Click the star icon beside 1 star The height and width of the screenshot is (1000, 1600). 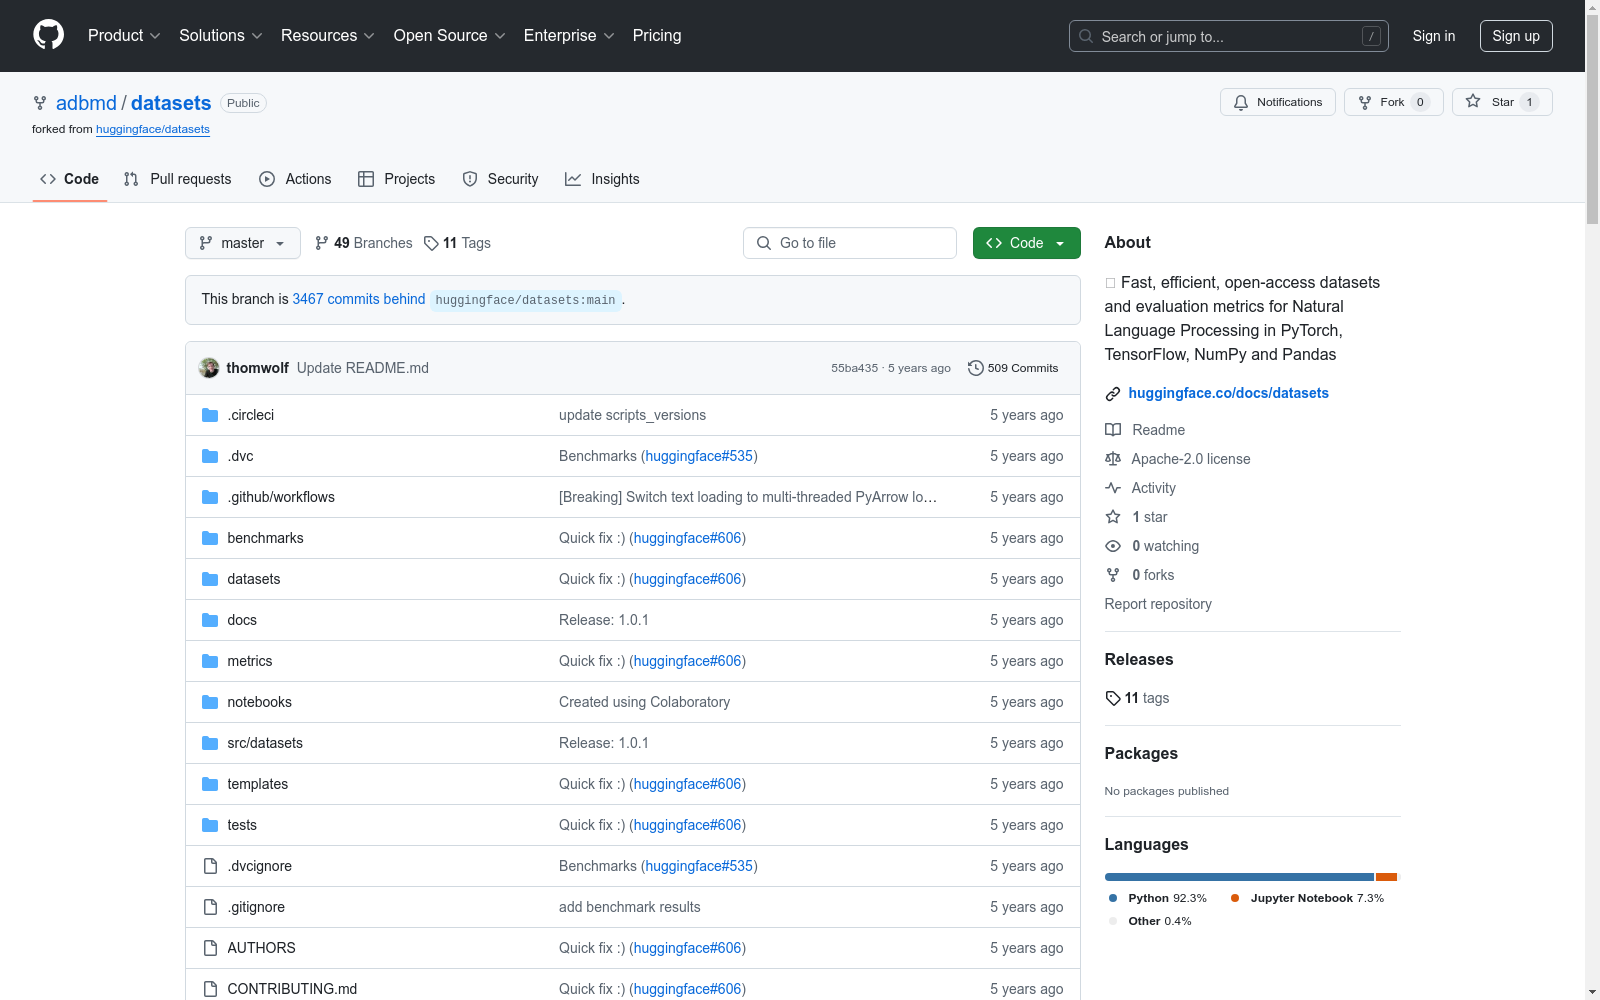coord(1113,517)
